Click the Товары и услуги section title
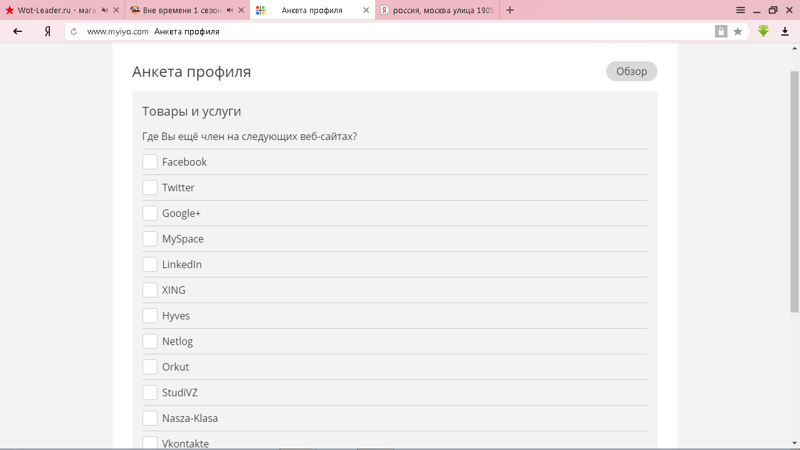800x450 pixels. (x=191, y=111)
